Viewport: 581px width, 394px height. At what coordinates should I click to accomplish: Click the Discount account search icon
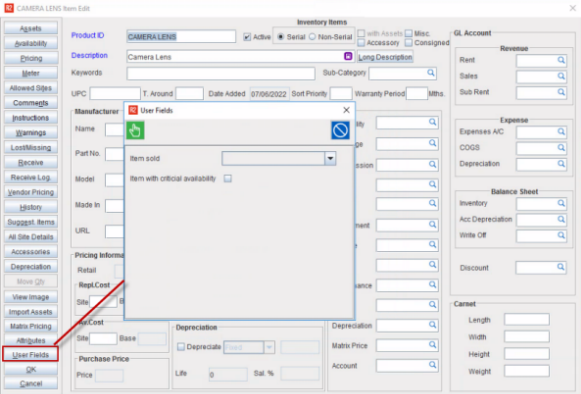click(561, 267)
